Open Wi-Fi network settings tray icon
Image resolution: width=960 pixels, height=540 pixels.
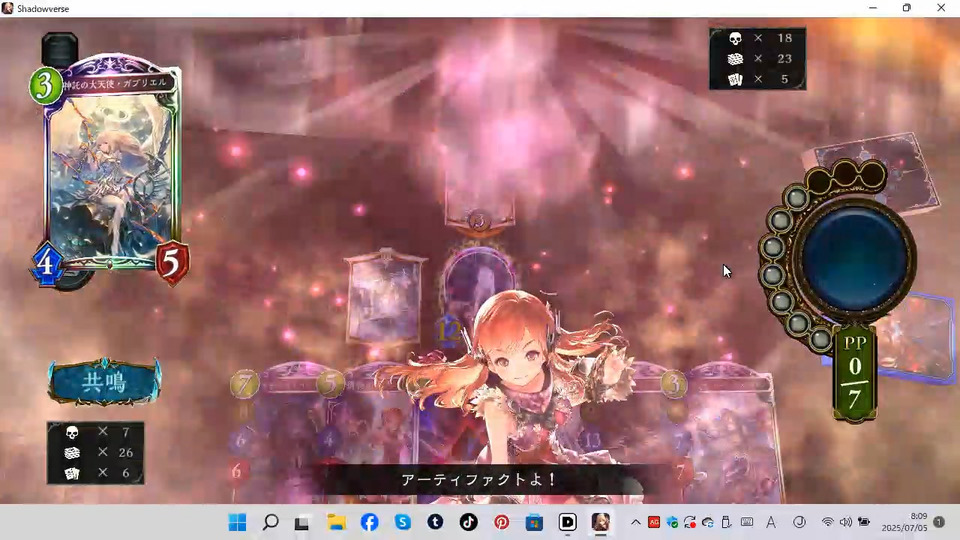tap(827, 522)
